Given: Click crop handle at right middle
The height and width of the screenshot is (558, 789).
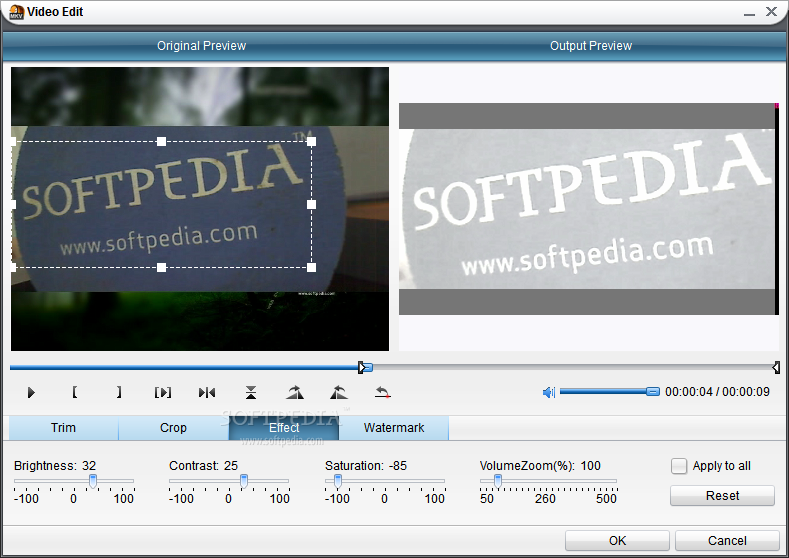Looking at the screenshot, I should click(311, 204).
